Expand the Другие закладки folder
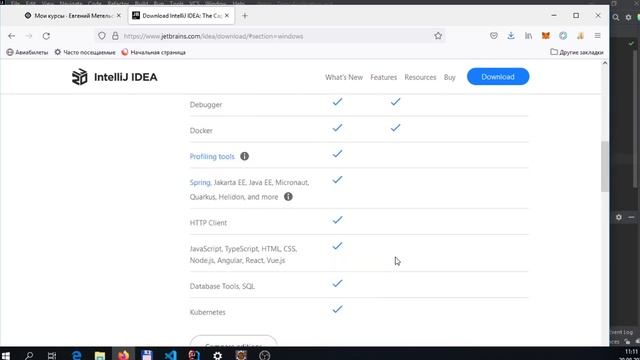 click(577, 52)
